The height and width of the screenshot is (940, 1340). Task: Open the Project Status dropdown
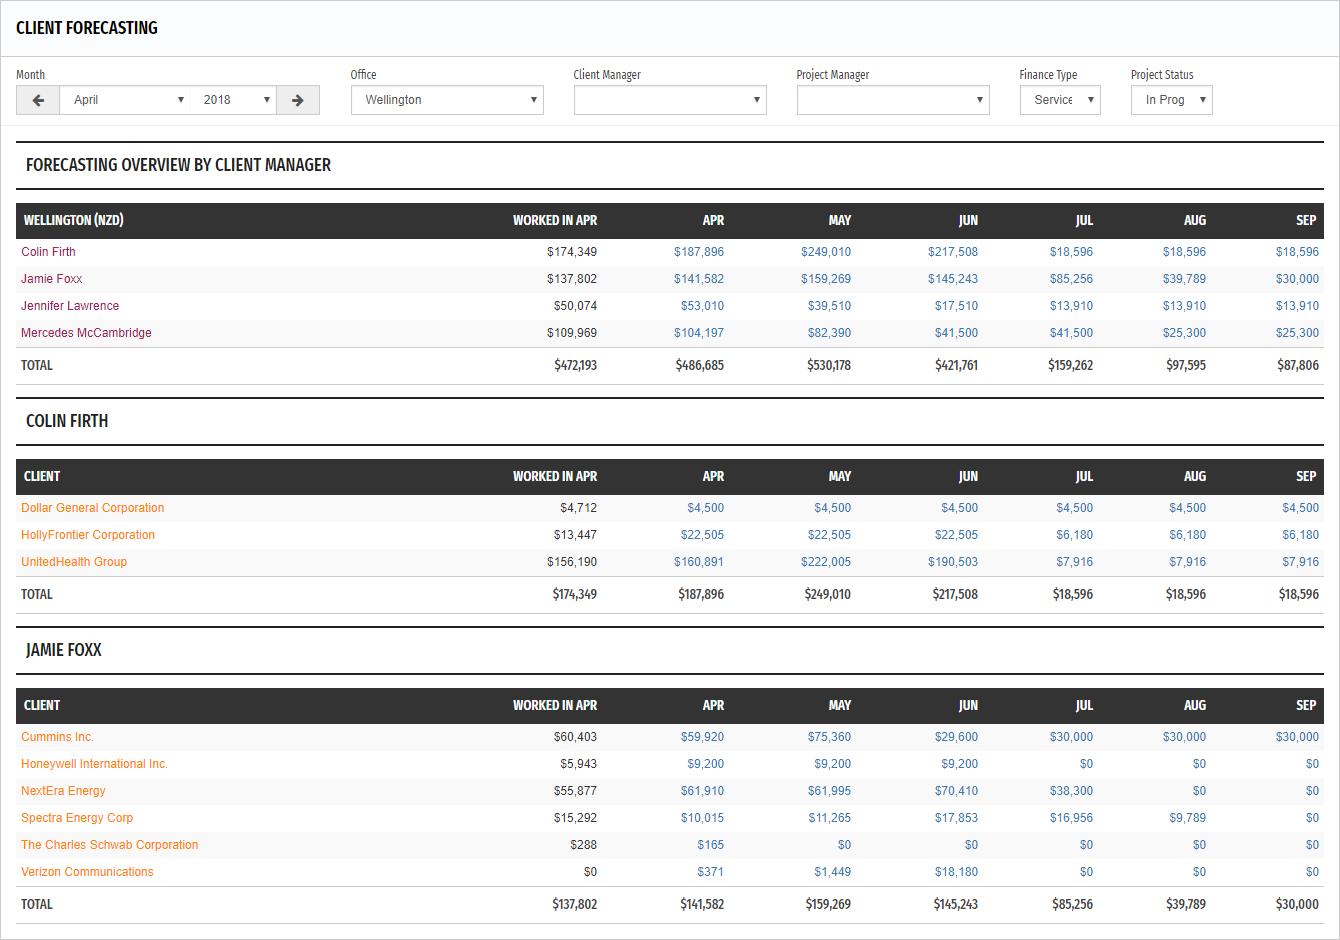(x=1171, y=100)
